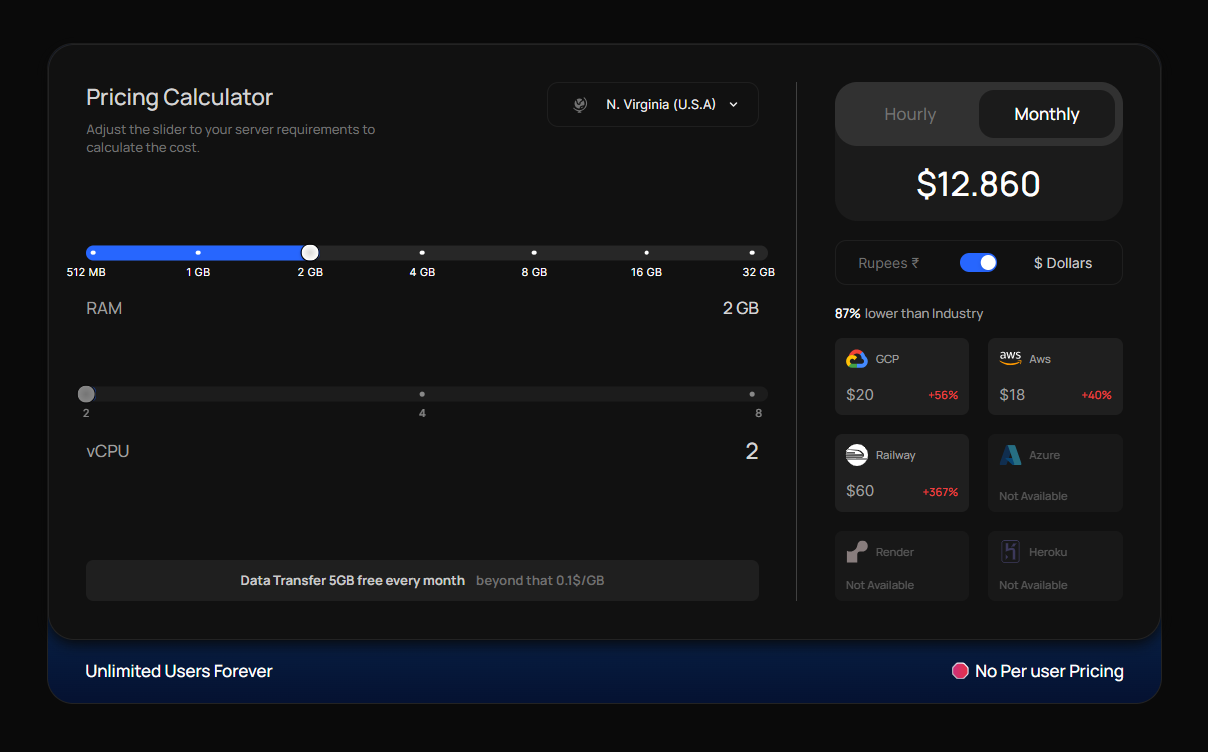This screenshot has height=752, width=1208.
Task: Click the AWS logo icon
Action: click(1010, 358)
